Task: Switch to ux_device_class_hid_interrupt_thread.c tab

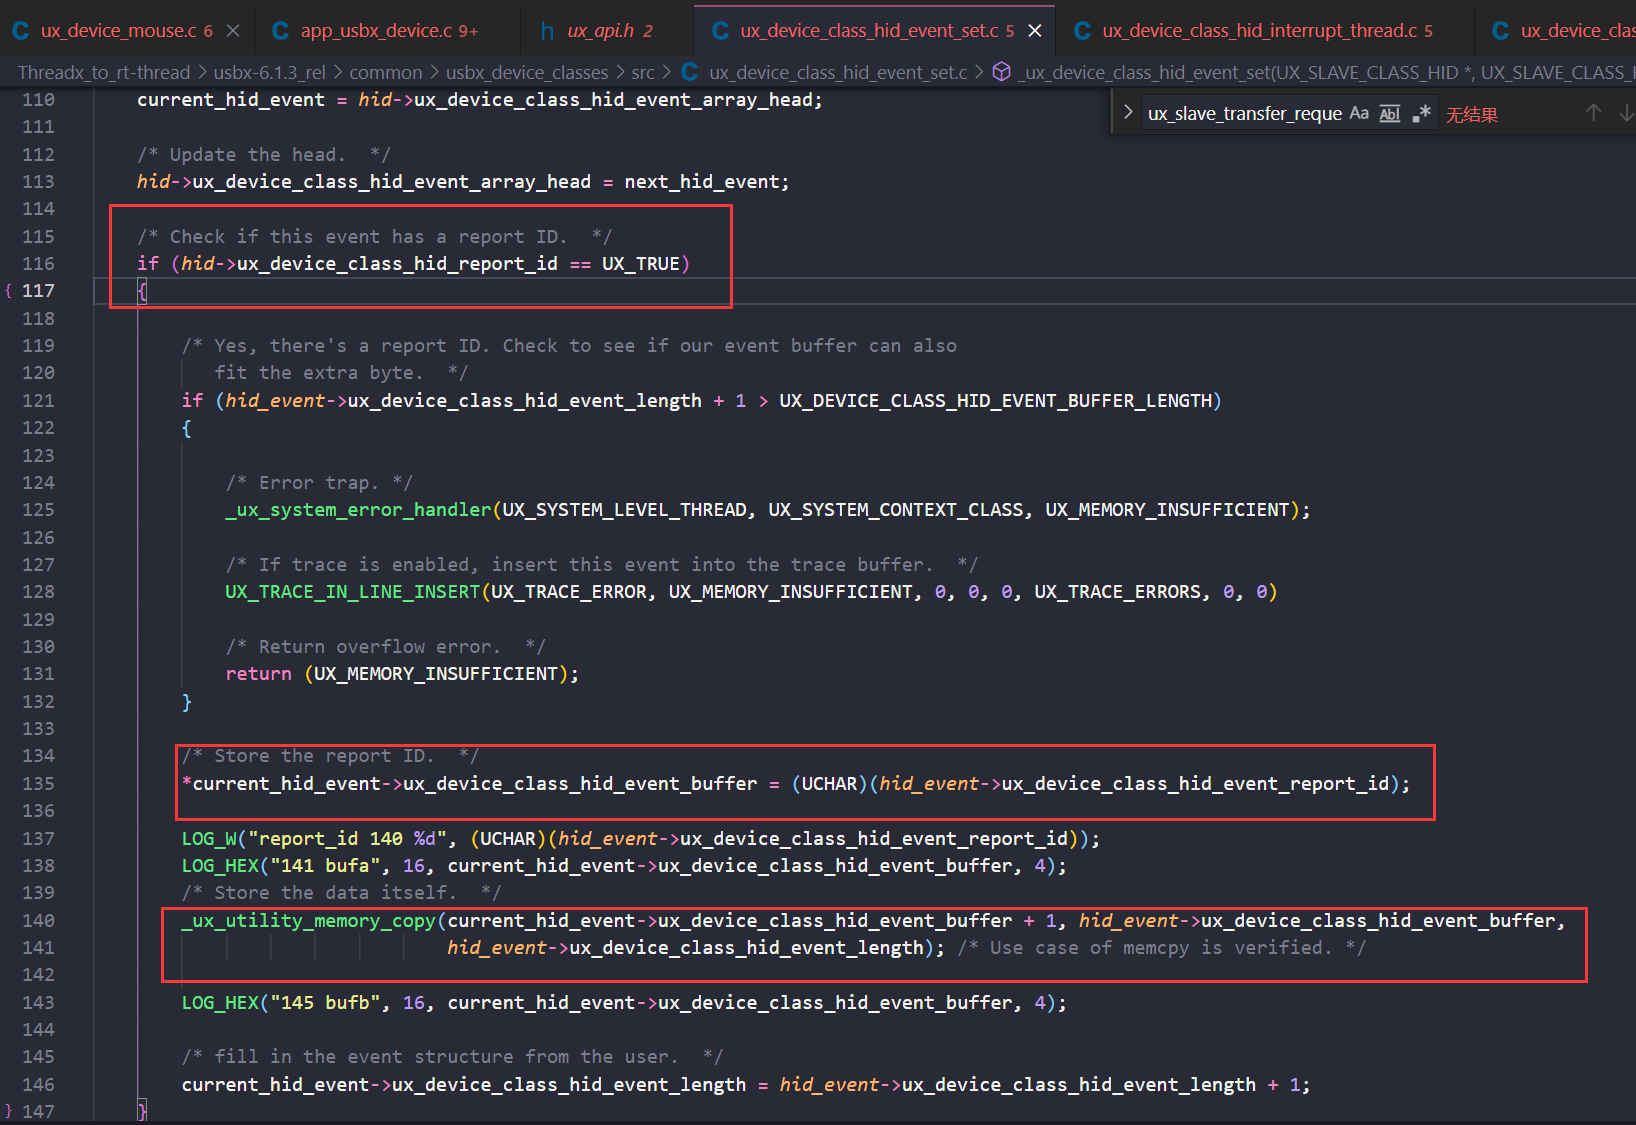Action: click(1258, 31)
